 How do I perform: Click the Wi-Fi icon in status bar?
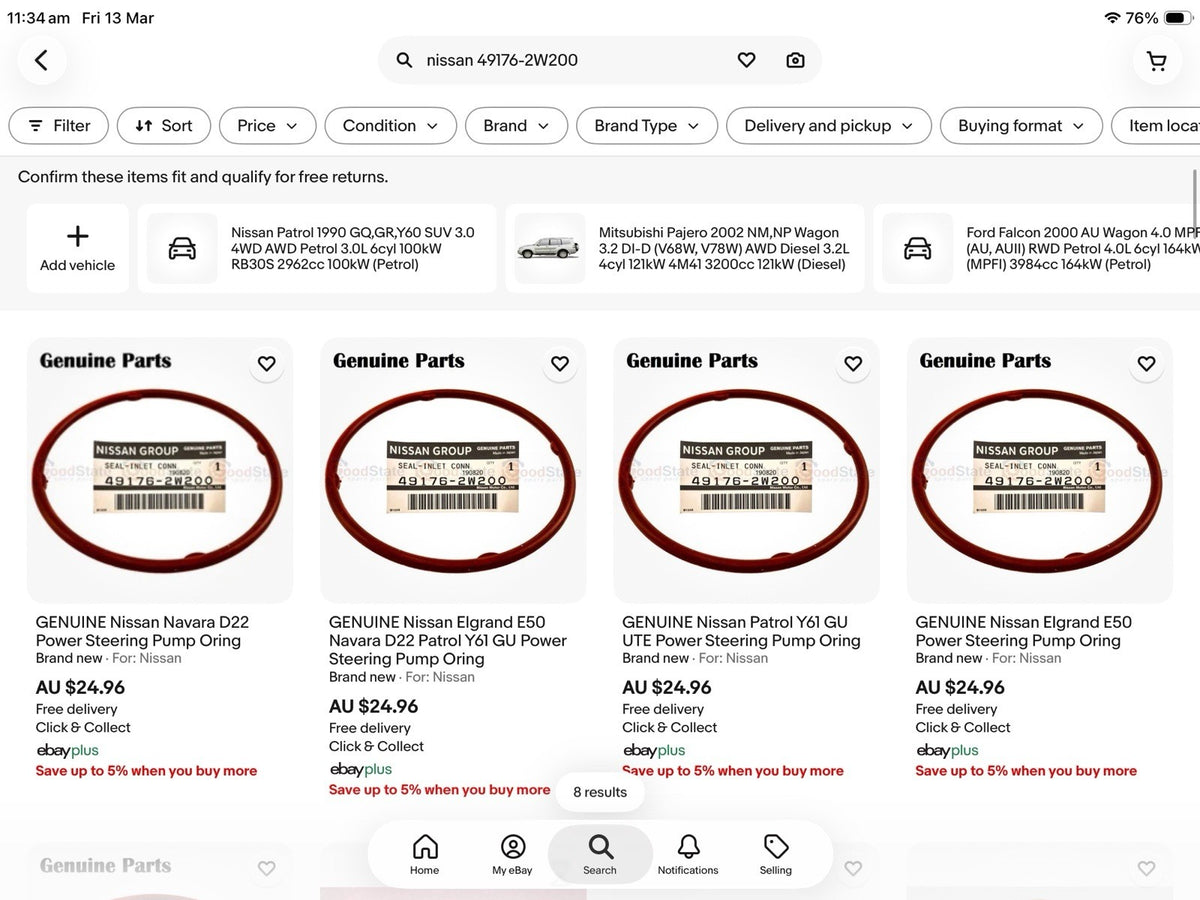1112,18
